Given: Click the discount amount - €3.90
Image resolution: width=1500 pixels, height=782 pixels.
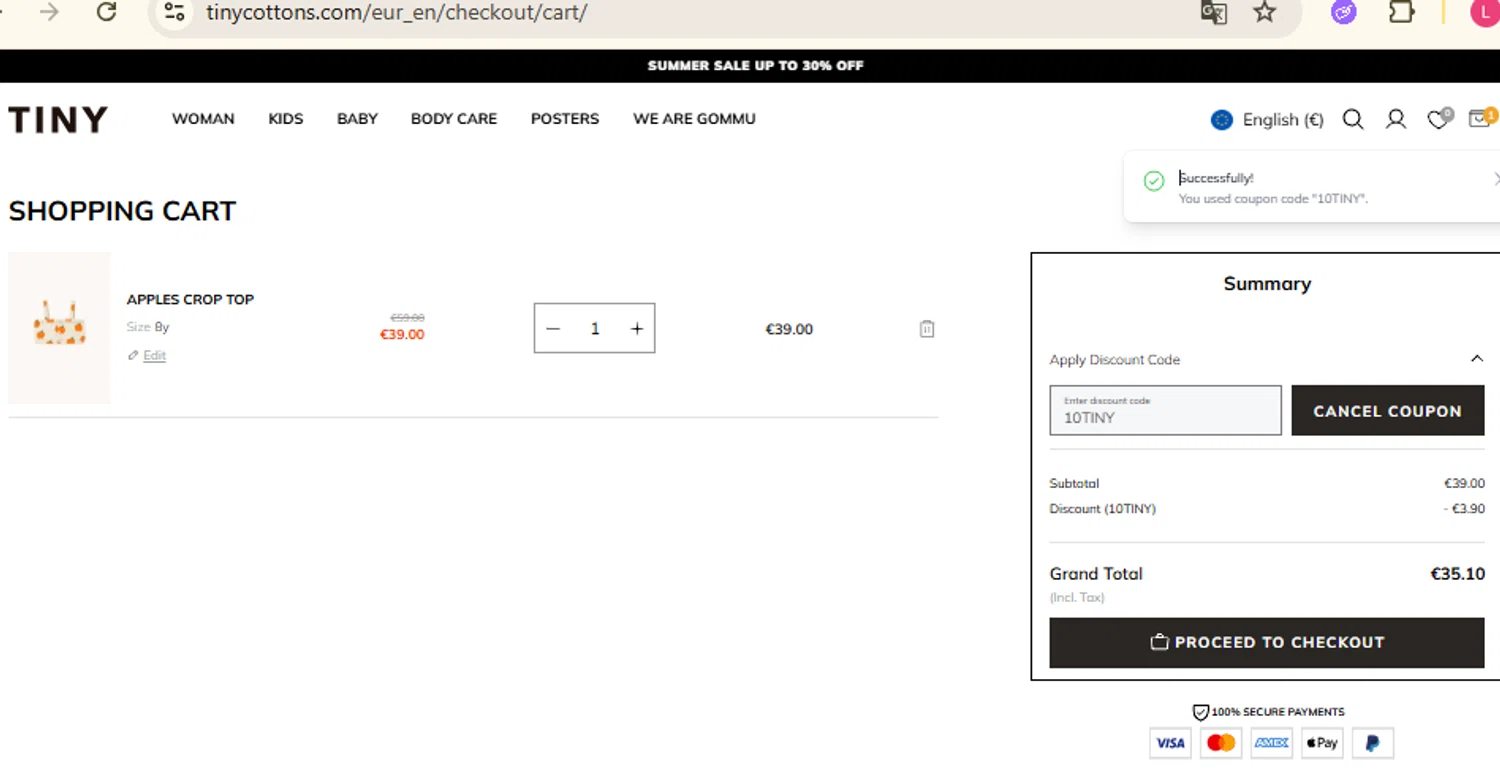Looking at the screenshot, I should tap(1464, 509).
